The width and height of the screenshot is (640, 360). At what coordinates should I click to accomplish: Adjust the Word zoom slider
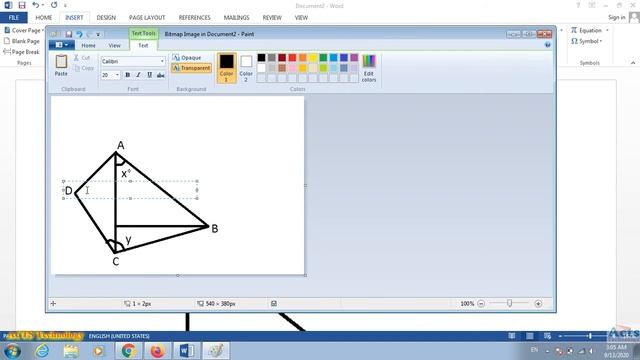pyautogui.click(x=590, y=336)
